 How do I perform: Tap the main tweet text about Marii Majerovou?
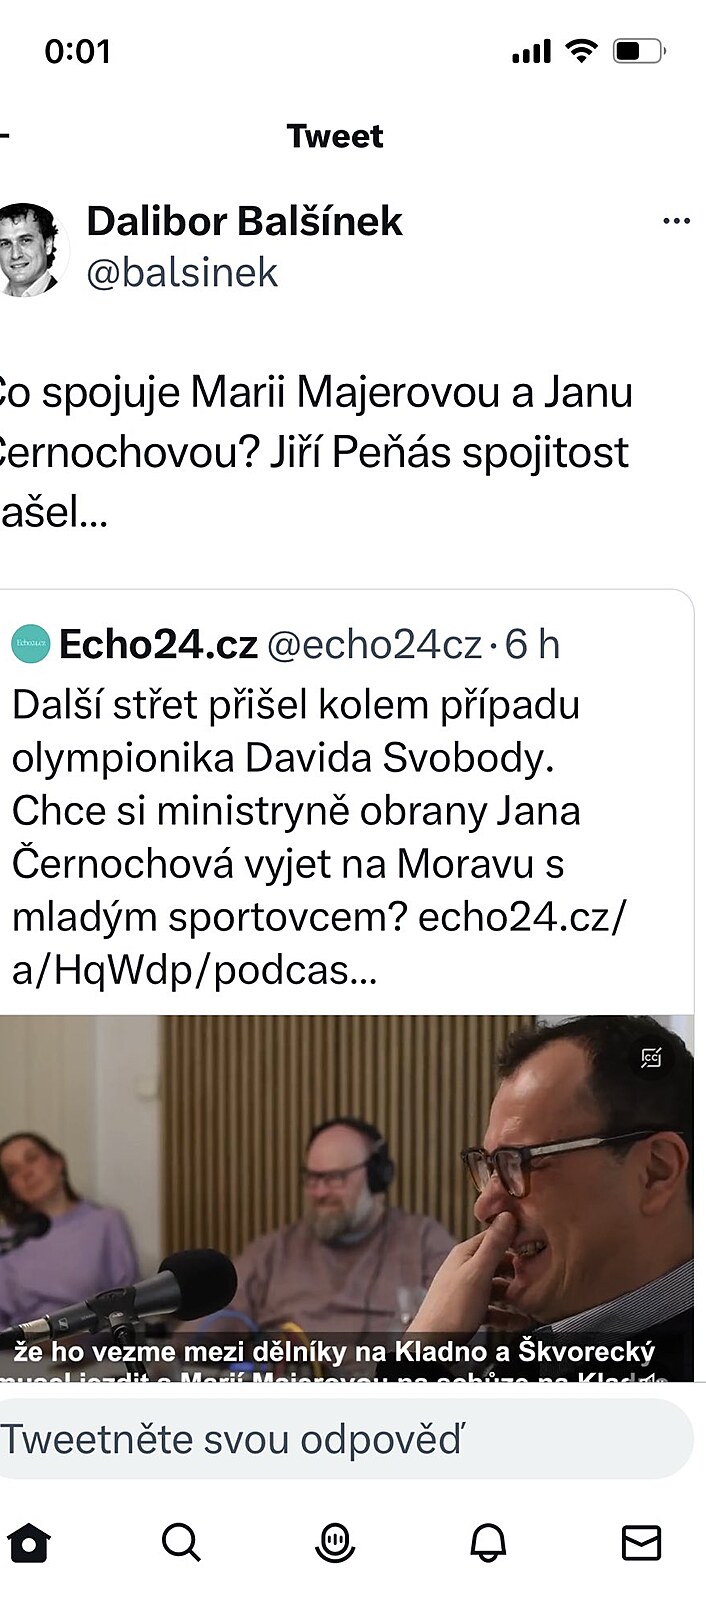click(316, 452)
